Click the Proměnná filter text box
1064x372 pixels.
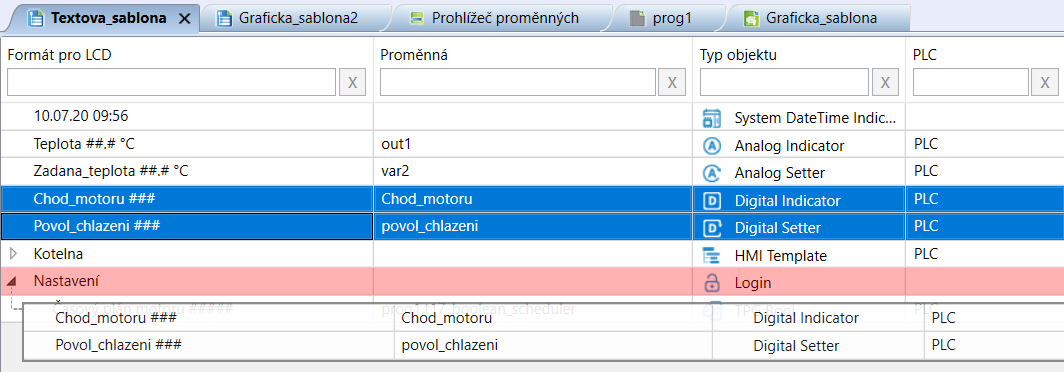coord(517,82)
